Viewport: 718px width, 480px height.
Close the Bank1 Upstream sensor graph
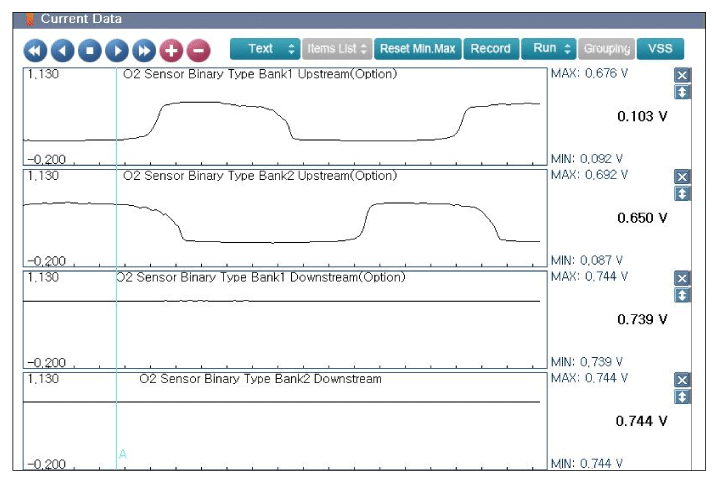(x=683, y=76)
